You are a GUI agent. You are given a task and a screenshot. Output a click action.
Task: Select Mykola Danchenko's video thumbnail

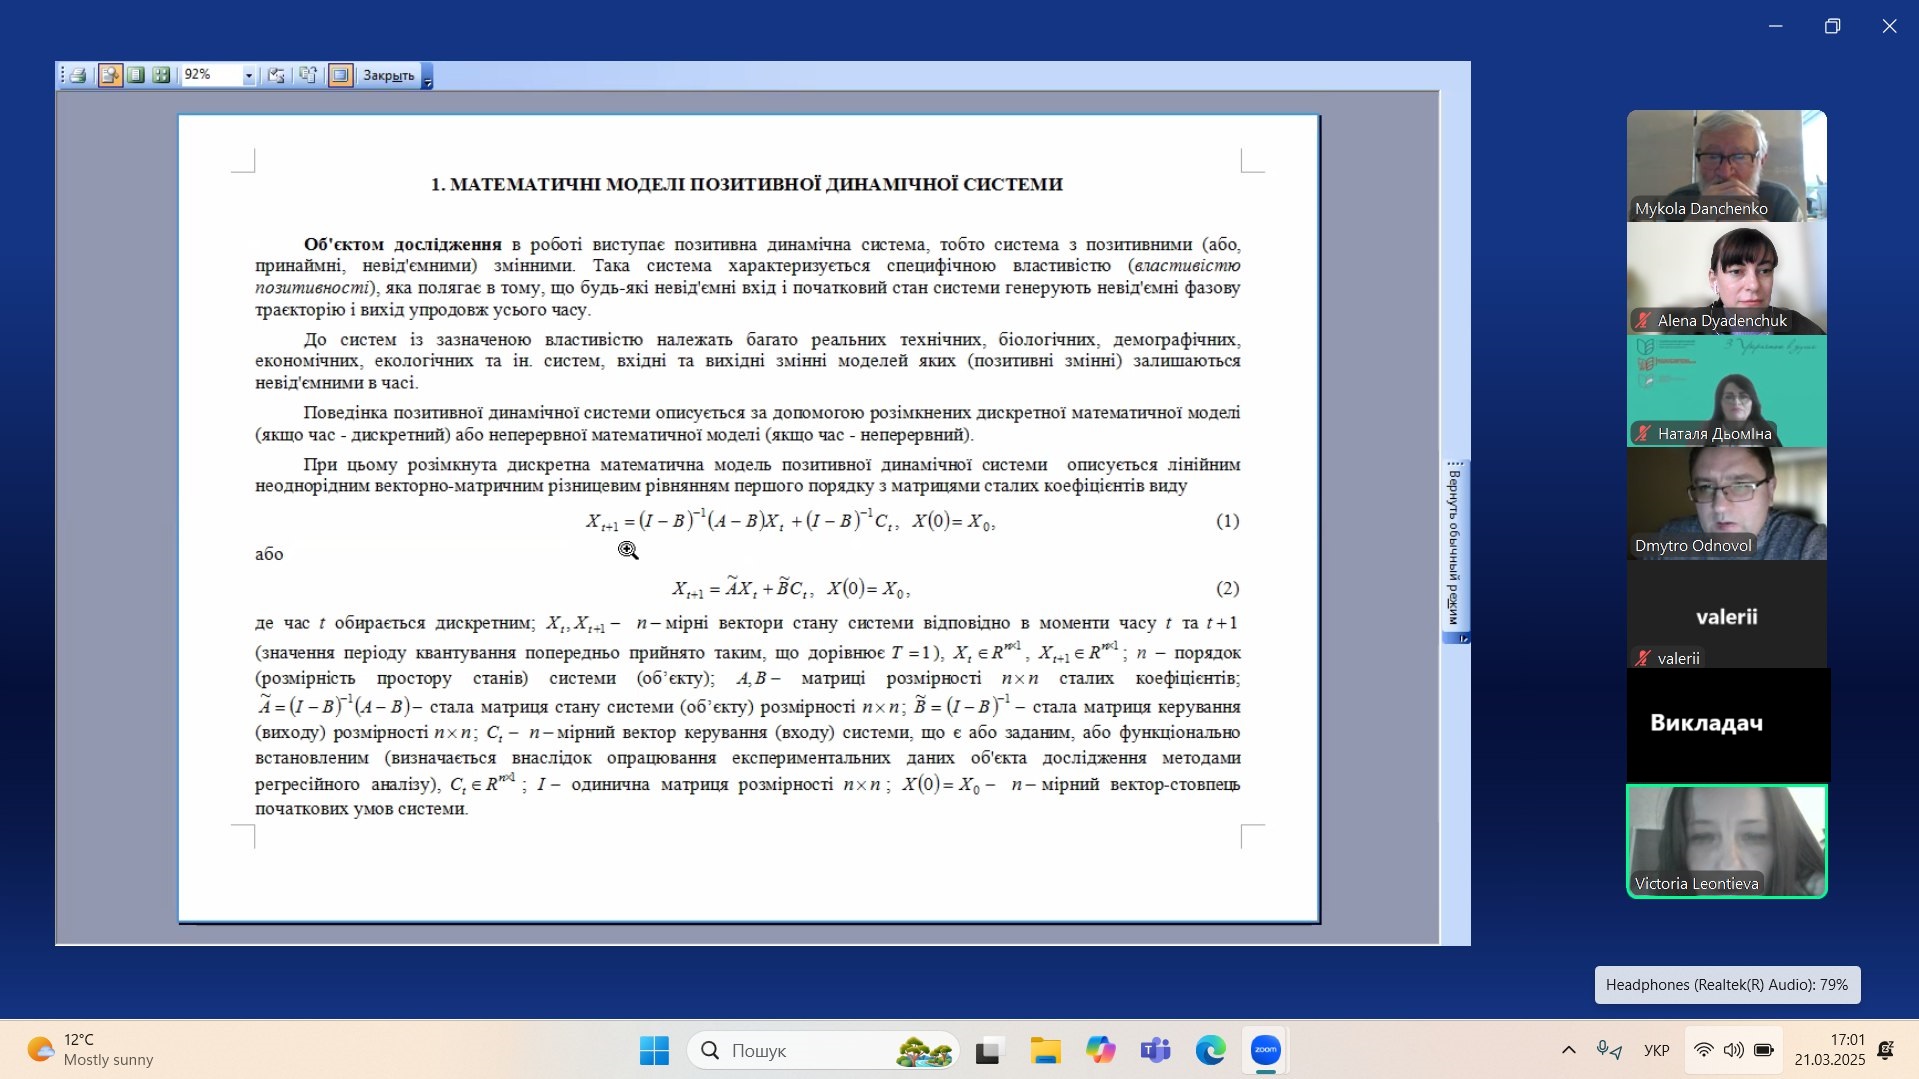point(1726,165)
